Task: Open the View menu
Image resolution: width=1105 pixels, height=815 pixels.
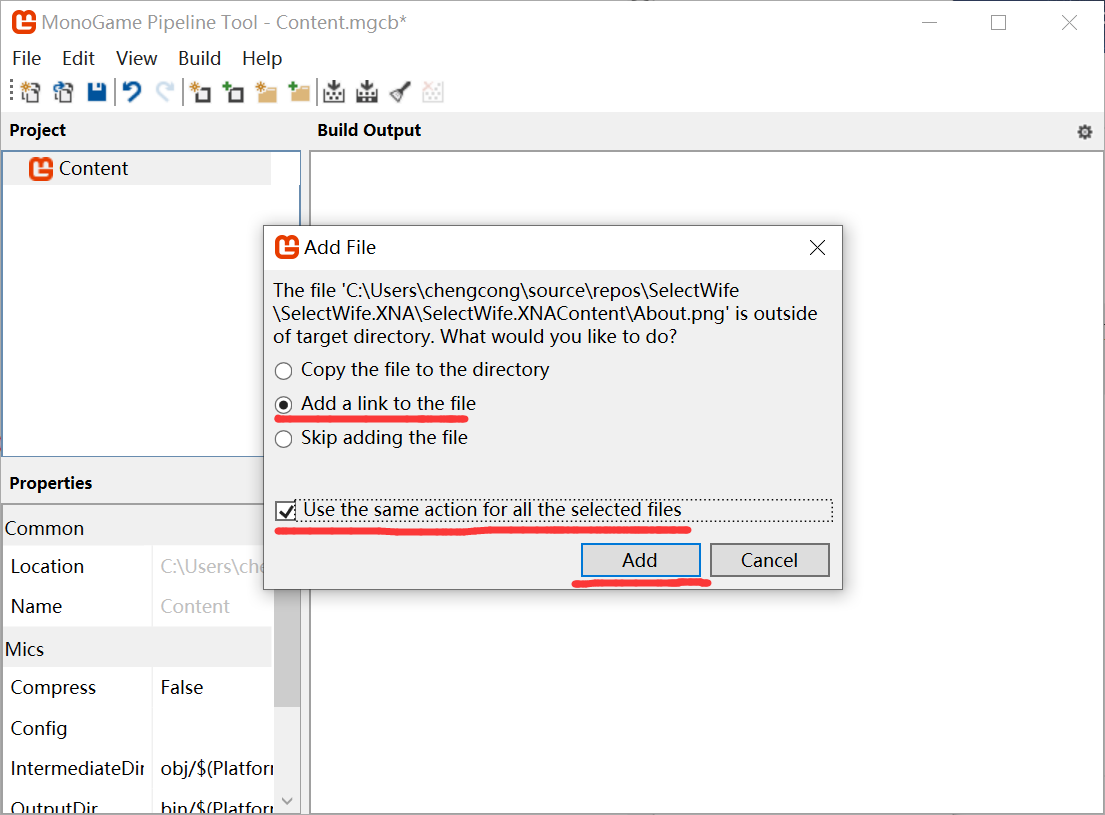Action: 136,59
